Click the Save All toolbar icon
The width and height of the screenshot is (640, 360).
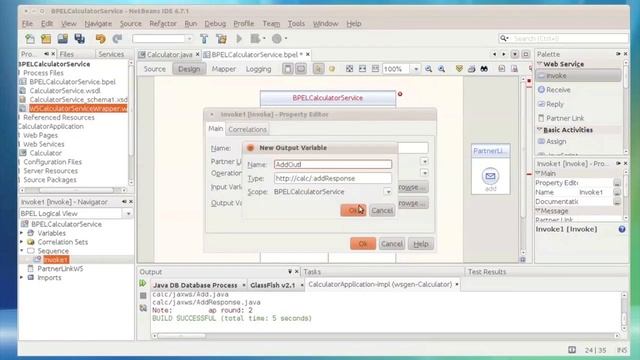tap(80, 39)
